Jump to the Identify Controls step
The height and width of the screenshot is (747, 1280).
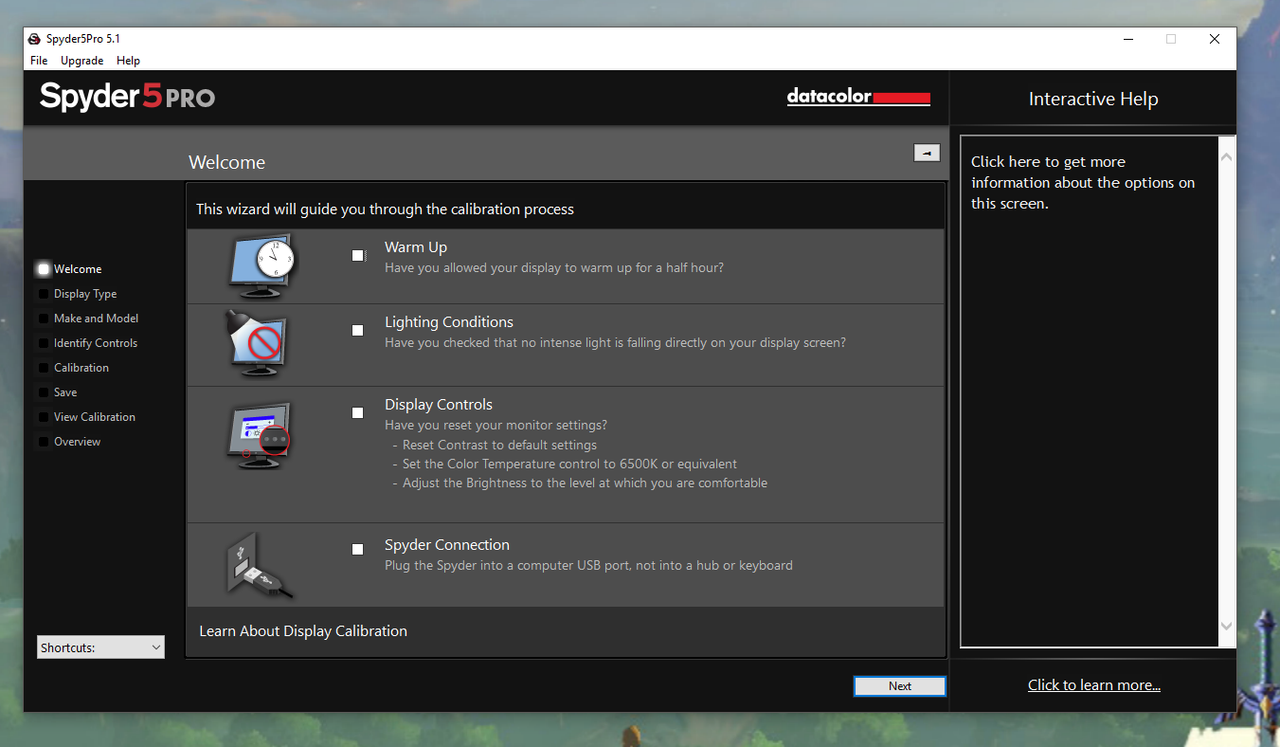click(88, 343)
